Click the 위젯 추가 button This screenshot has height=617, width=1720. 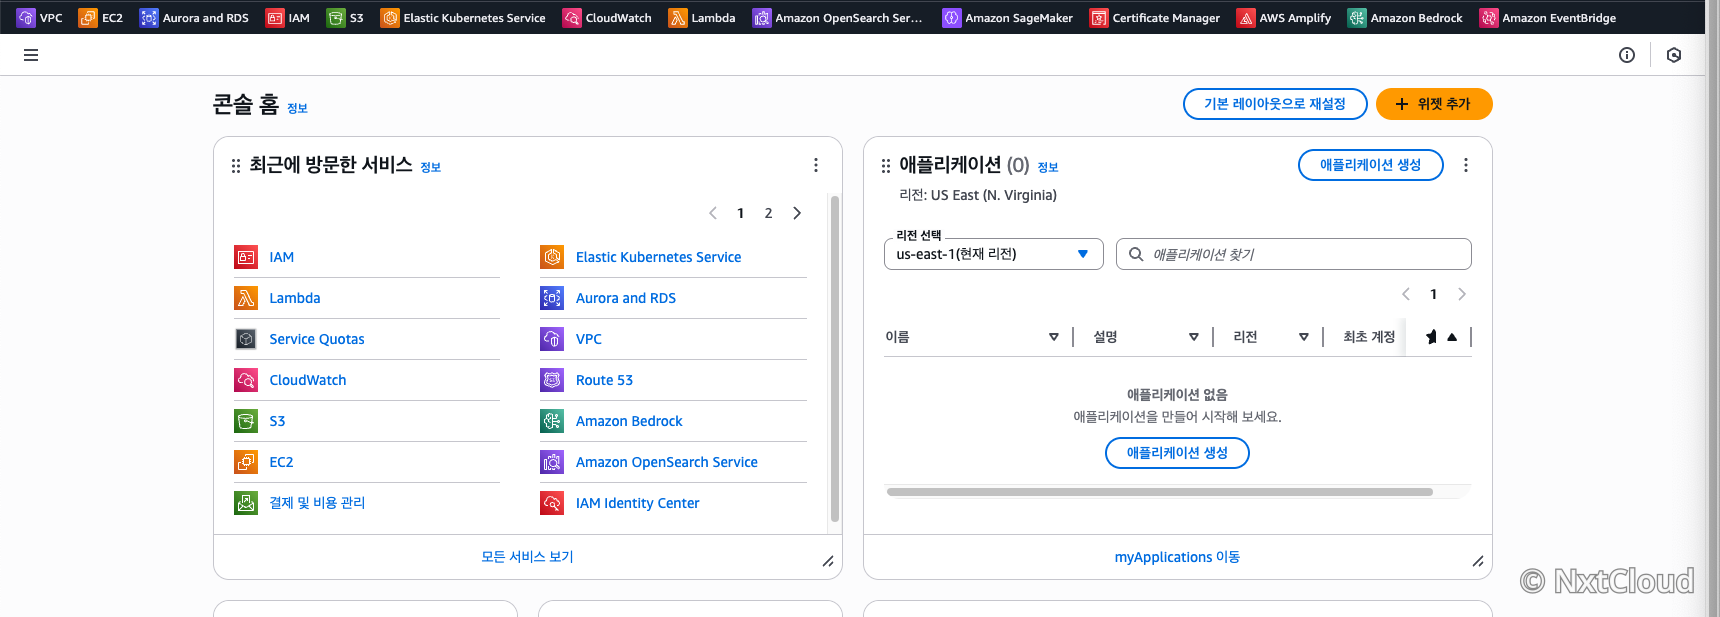pyautogui.click(x=1434, y=104)
